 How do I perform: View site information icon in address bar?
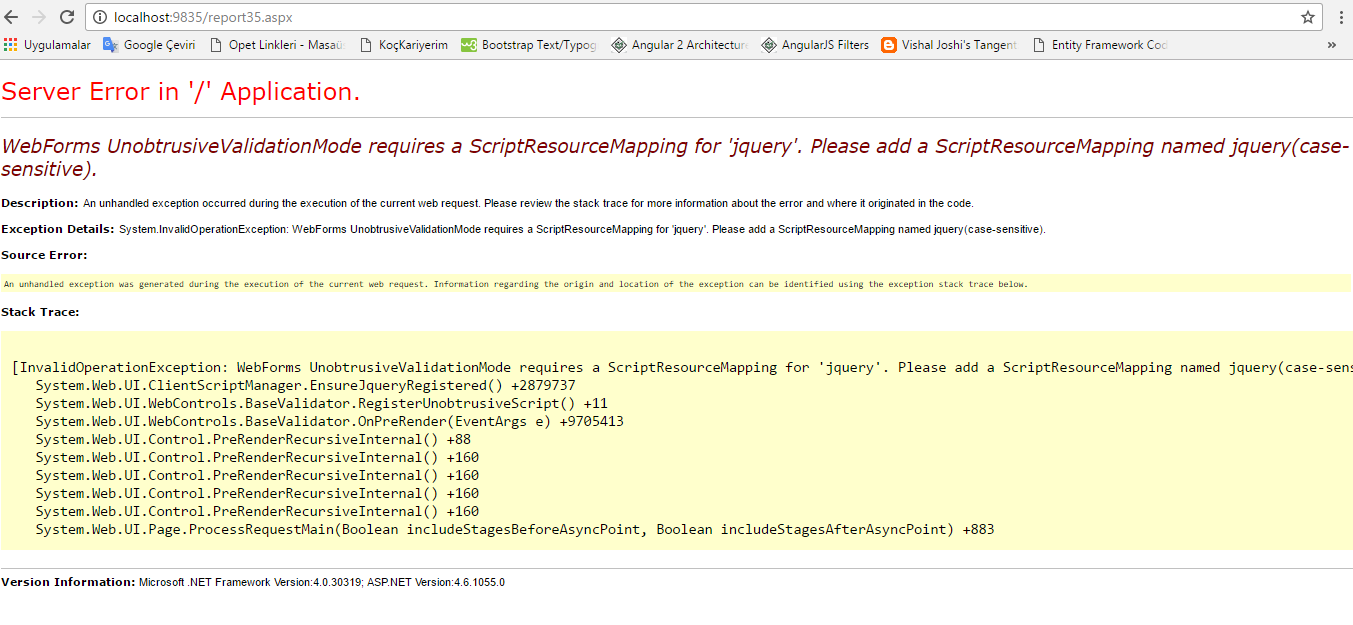click(x=99, y=17)
